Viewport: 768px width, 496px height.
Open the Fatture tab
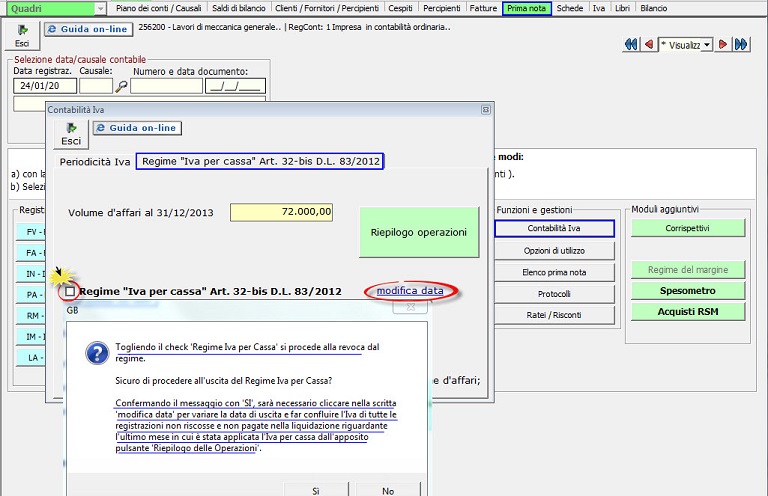click(483, 8)
